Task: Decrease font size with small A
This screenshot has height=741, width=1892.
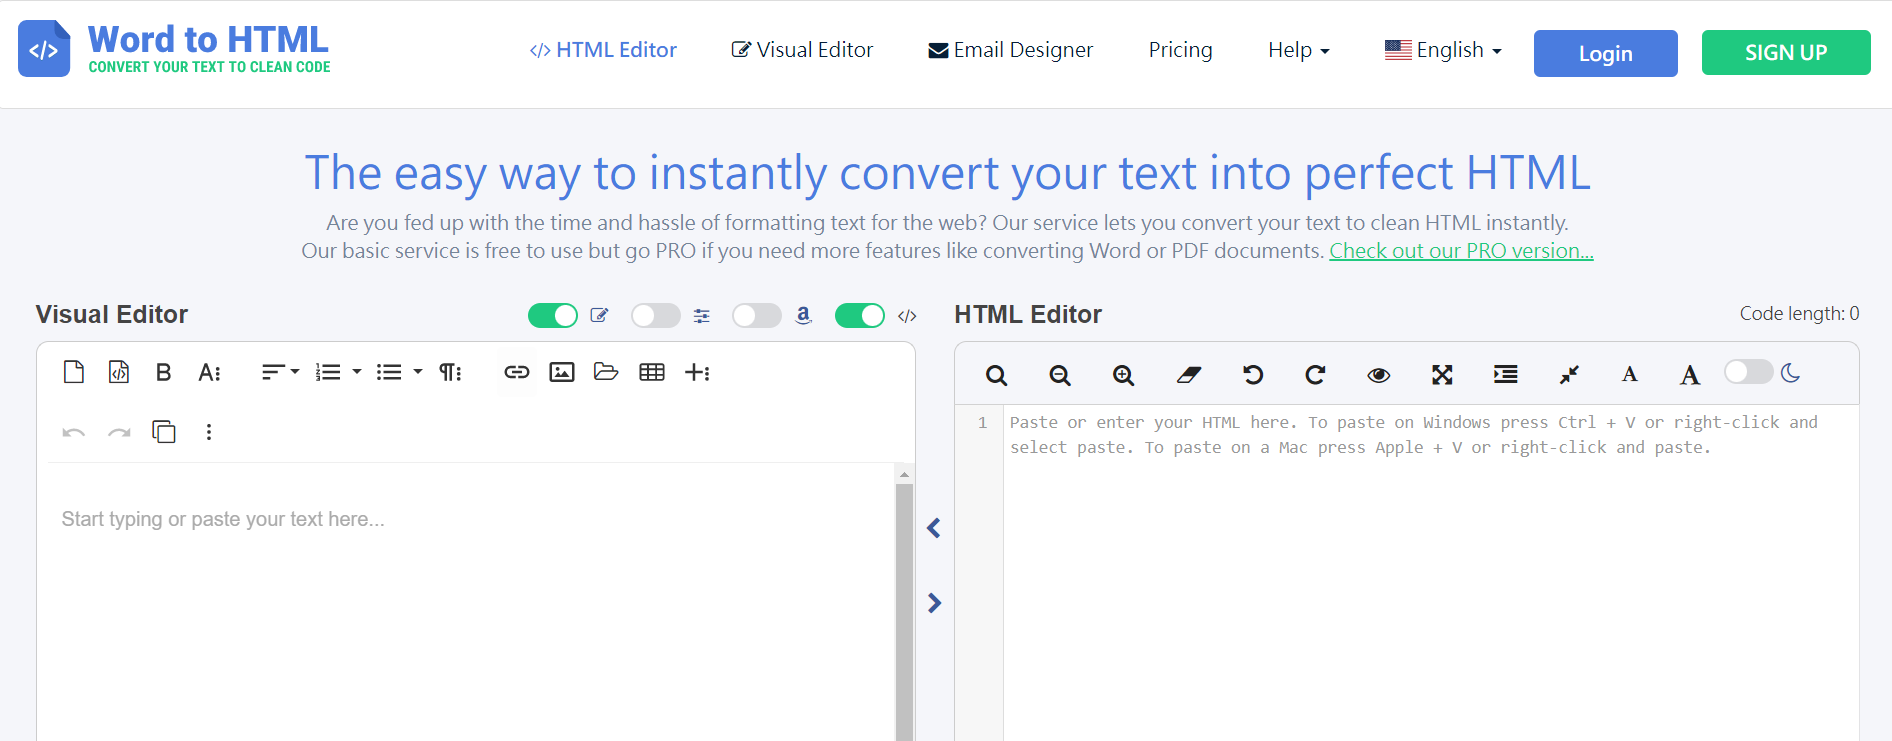Action: tap(1630, 375)
